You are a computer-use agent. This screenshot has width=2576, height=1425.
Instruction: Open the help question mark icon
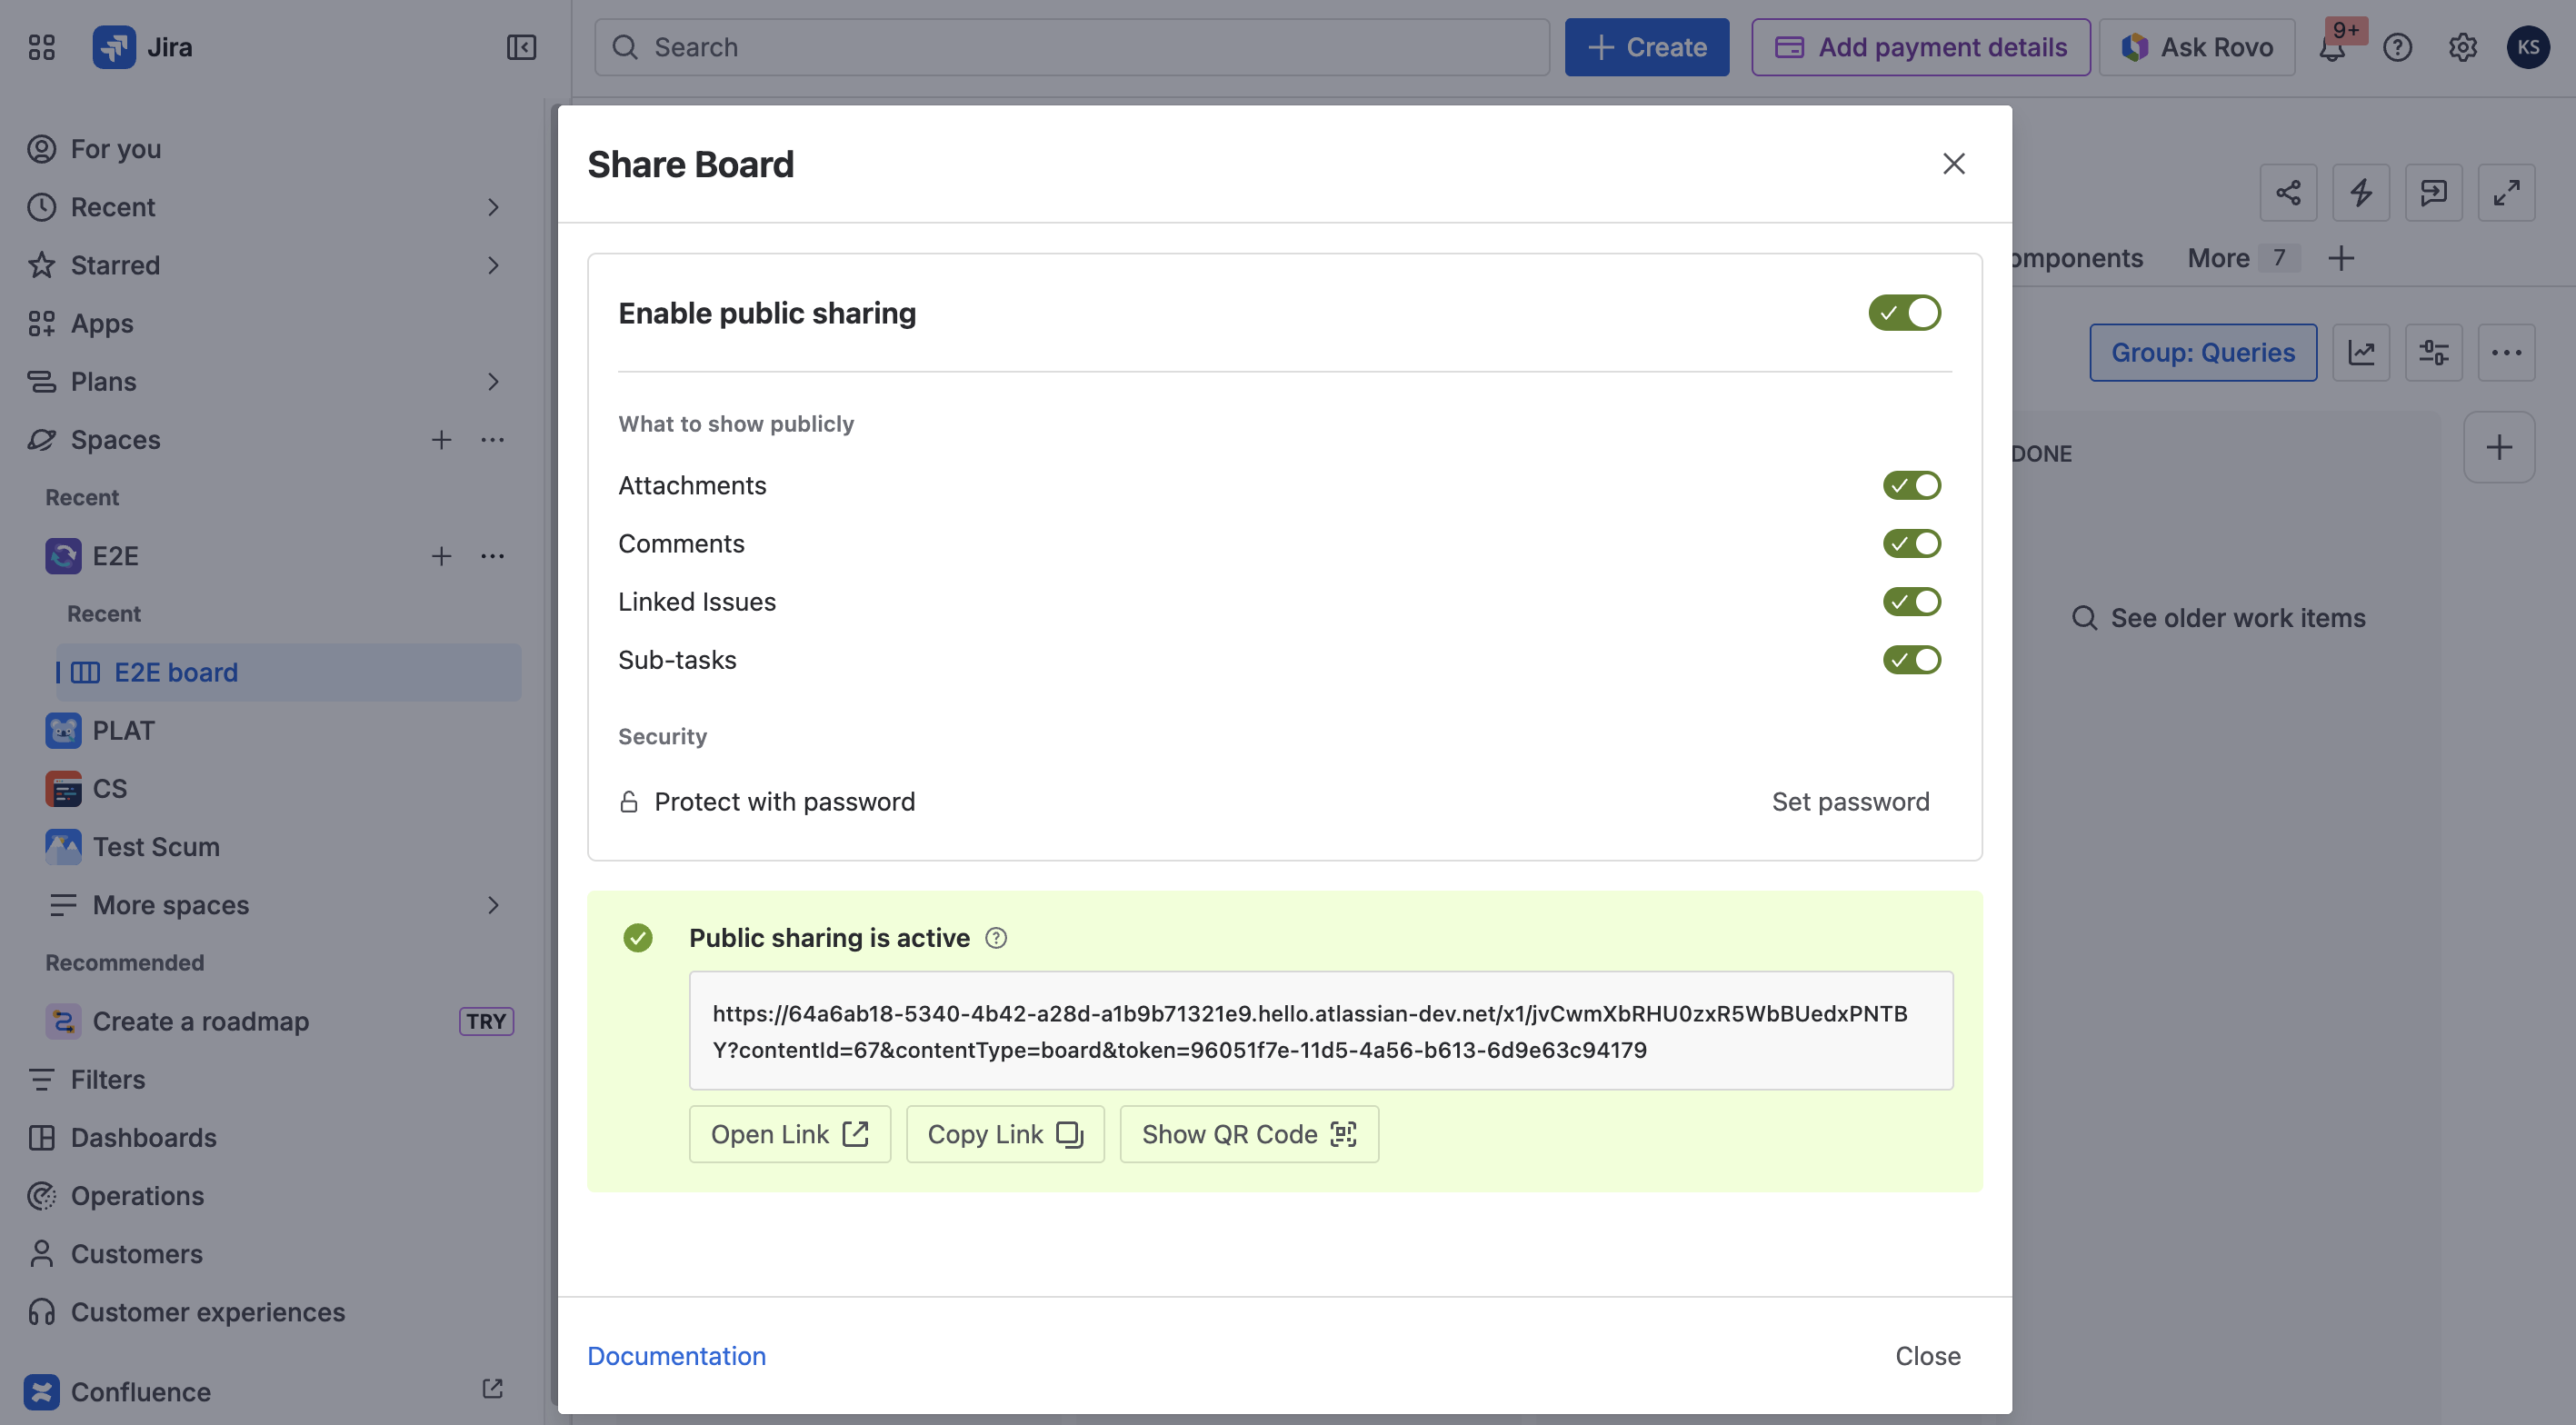(x=2397, y=47)
